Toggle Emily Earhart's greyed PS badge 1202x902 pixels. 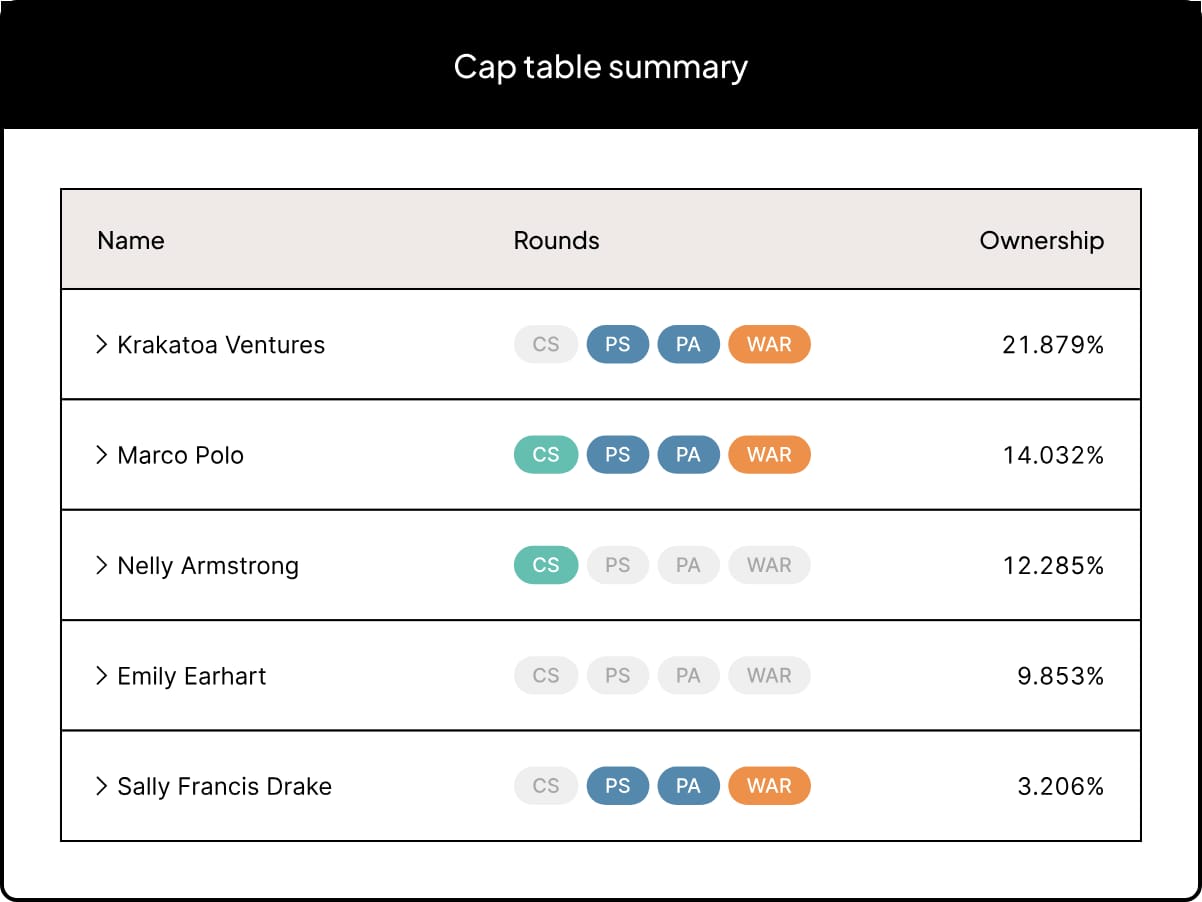(x=618, y=676)
